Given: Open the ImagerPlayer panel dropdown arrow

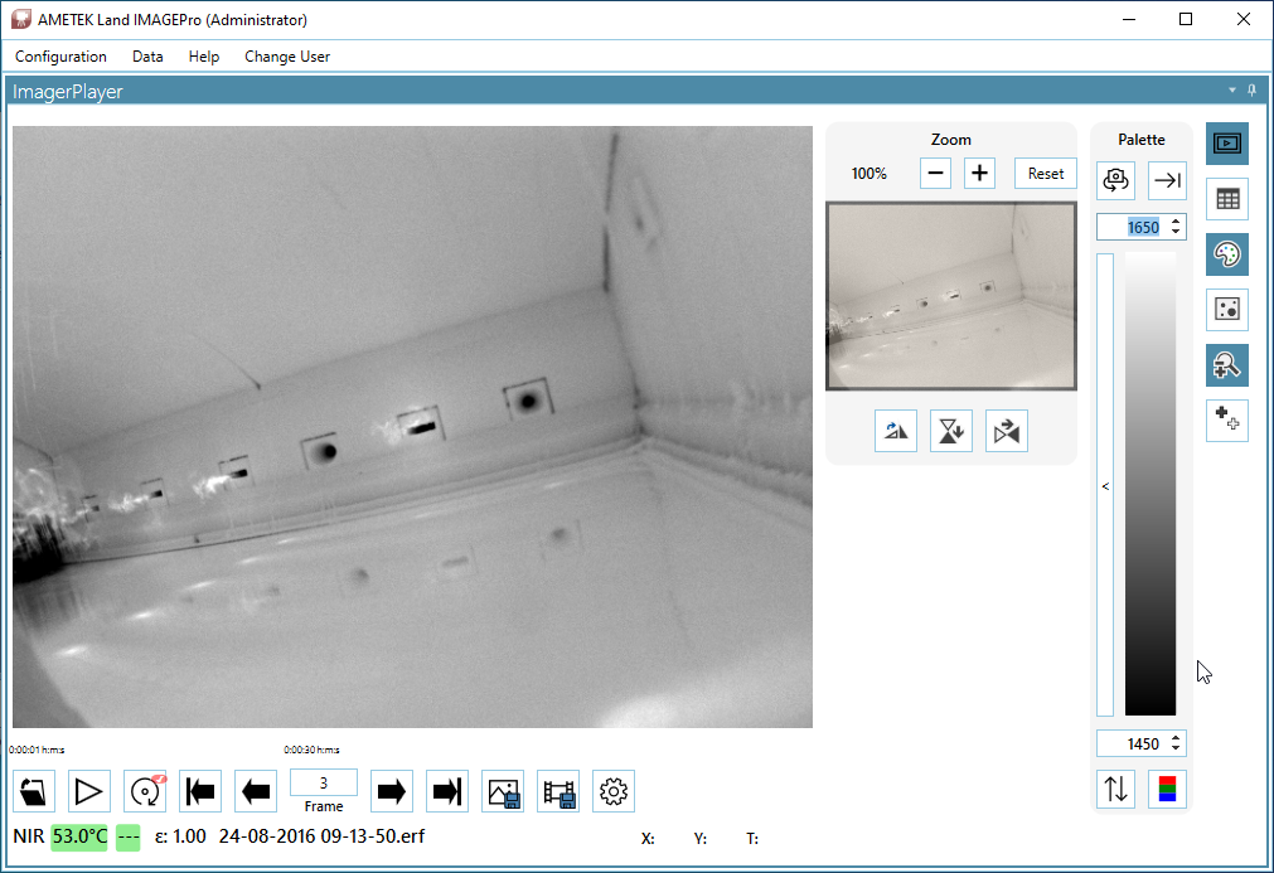Looking at the screenshot, I should click(1231, 91).
